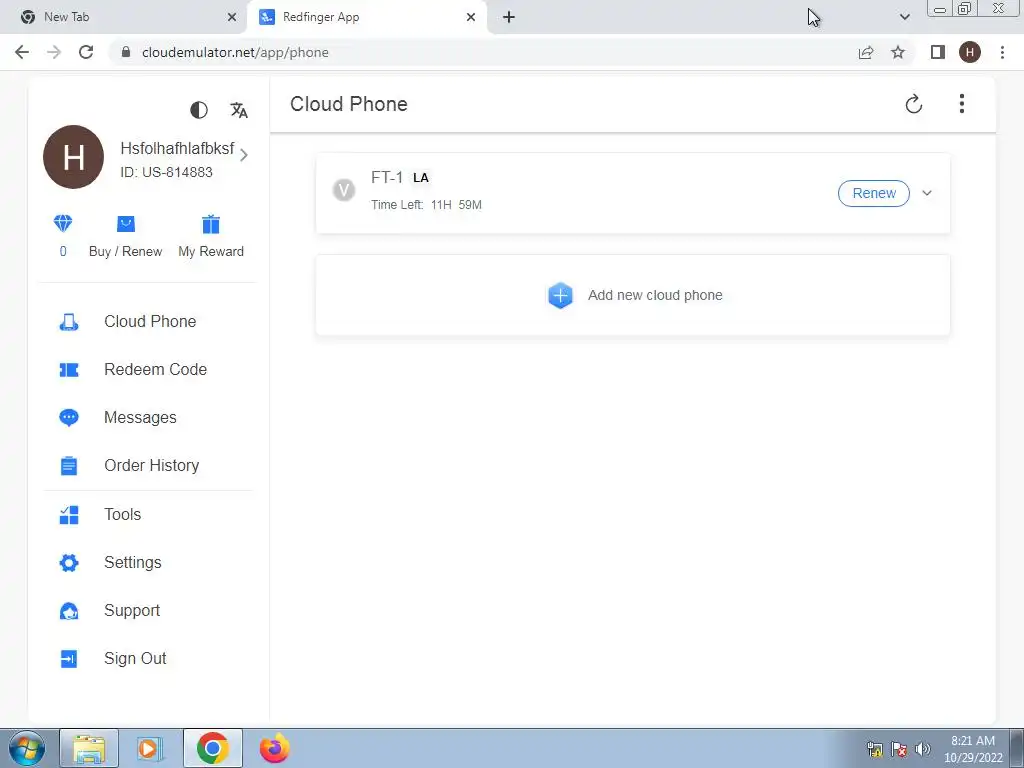
Task: Click the volume speaker tray icon
Action: [x=923, y=749]
